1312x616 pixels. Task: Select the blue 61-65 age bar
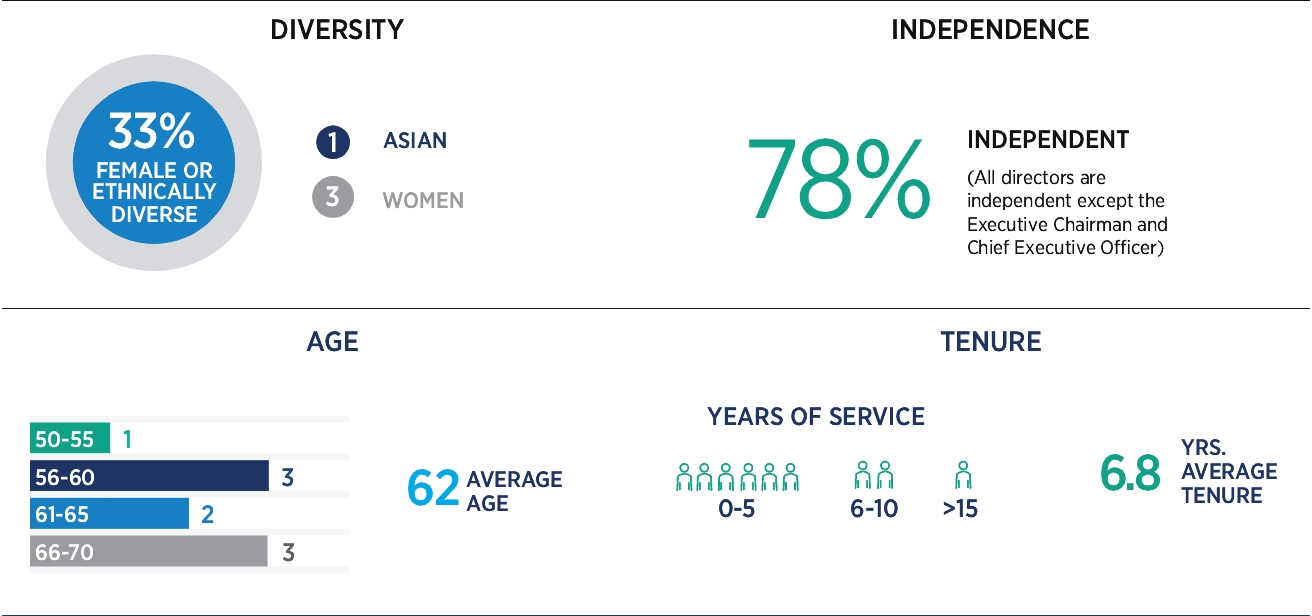click(109, 514)
